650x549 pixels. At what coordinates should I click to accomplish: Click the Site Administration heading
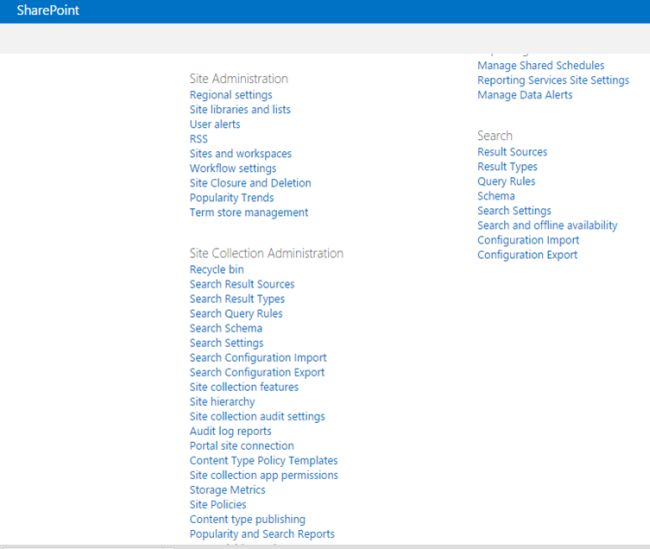[x=239, y=79]
